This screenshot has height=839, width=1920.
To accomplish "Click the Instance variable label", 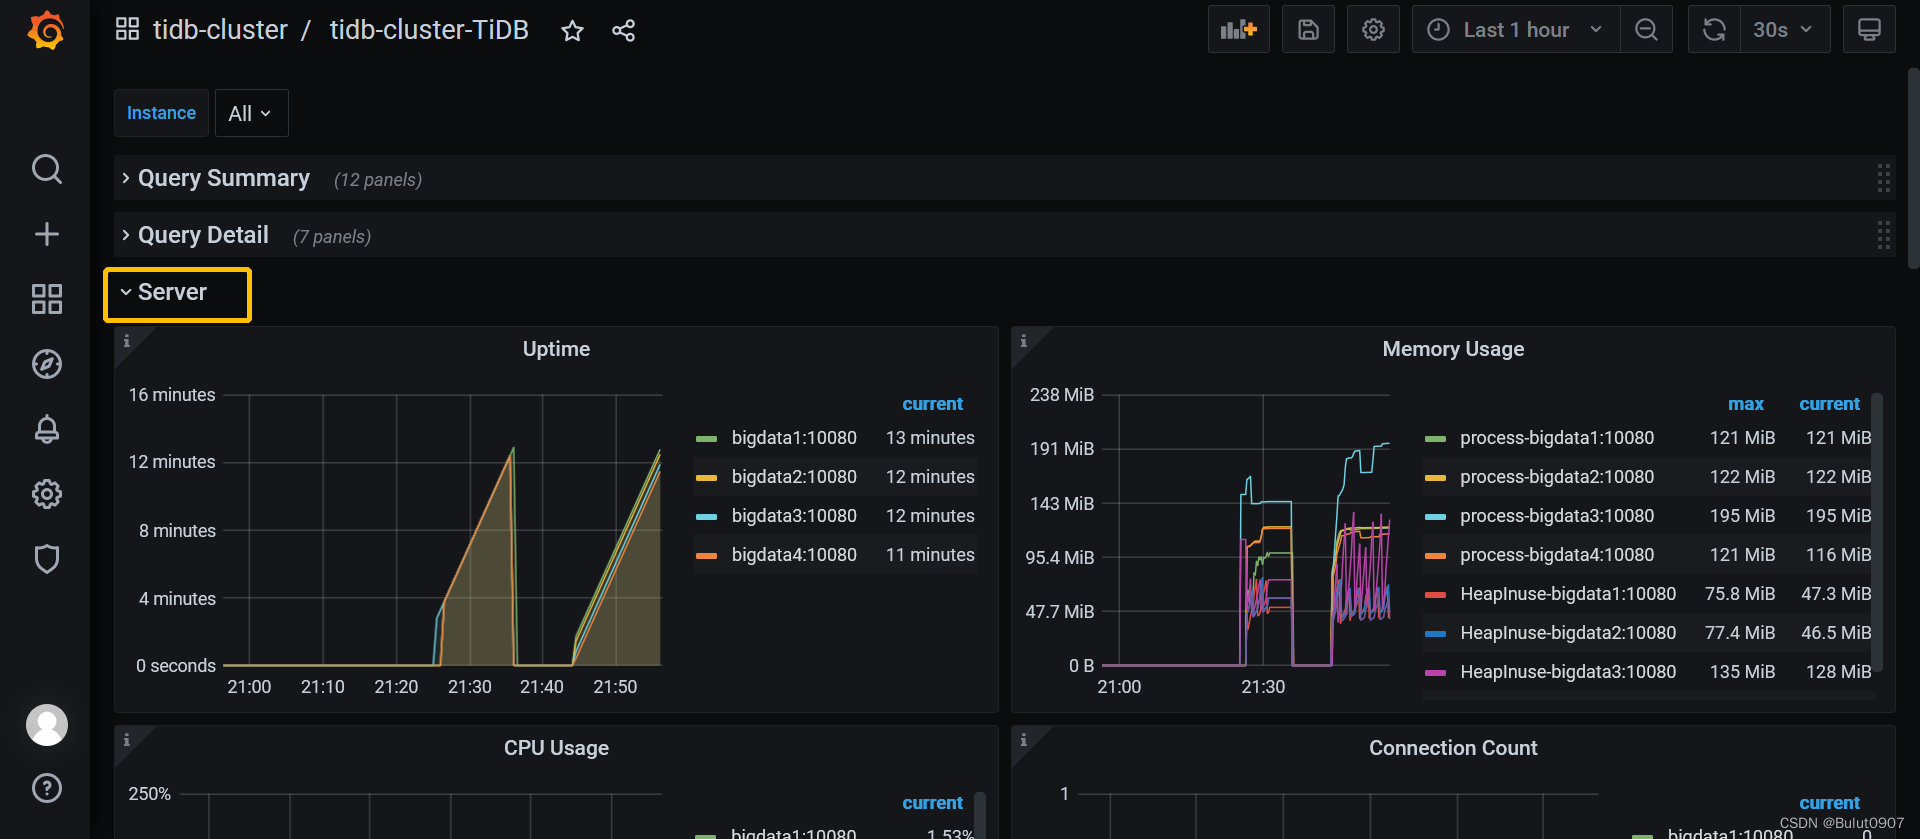I will click(161, 113).
